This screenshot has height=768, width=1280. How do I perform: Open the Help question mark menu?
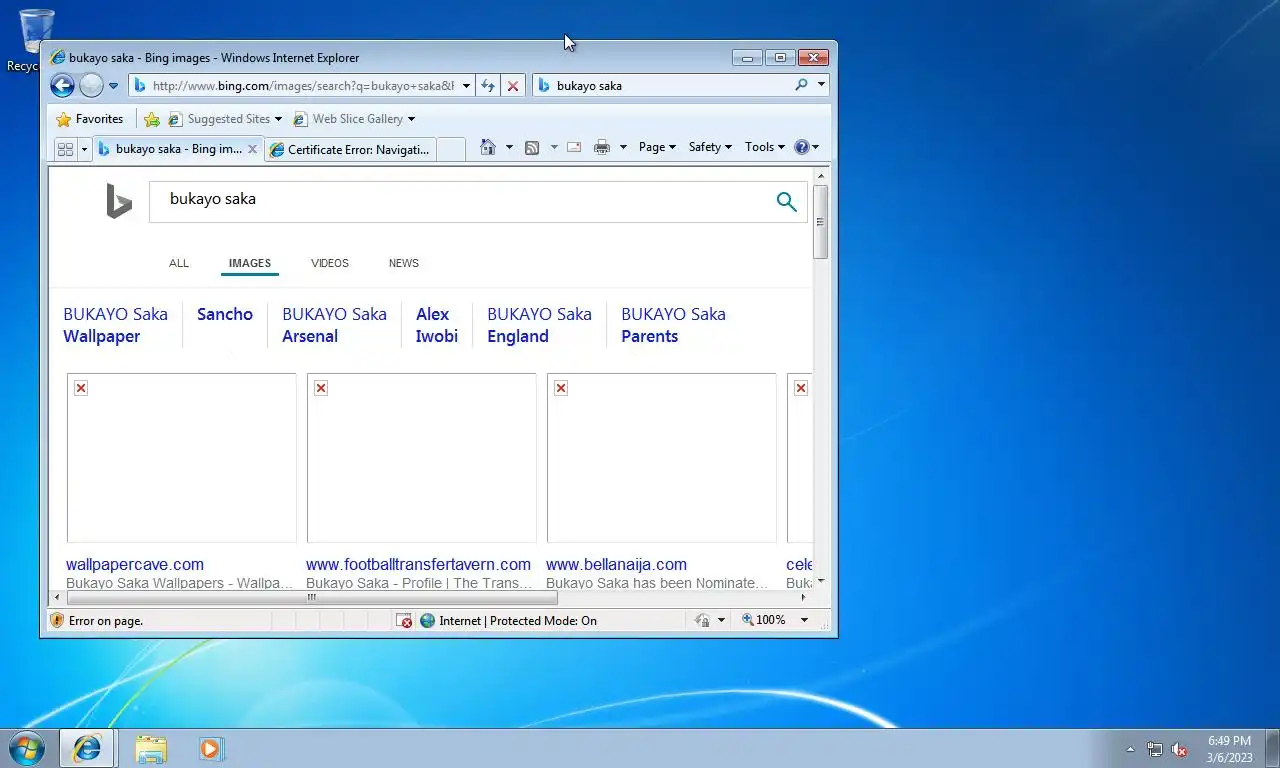[806, 147]
